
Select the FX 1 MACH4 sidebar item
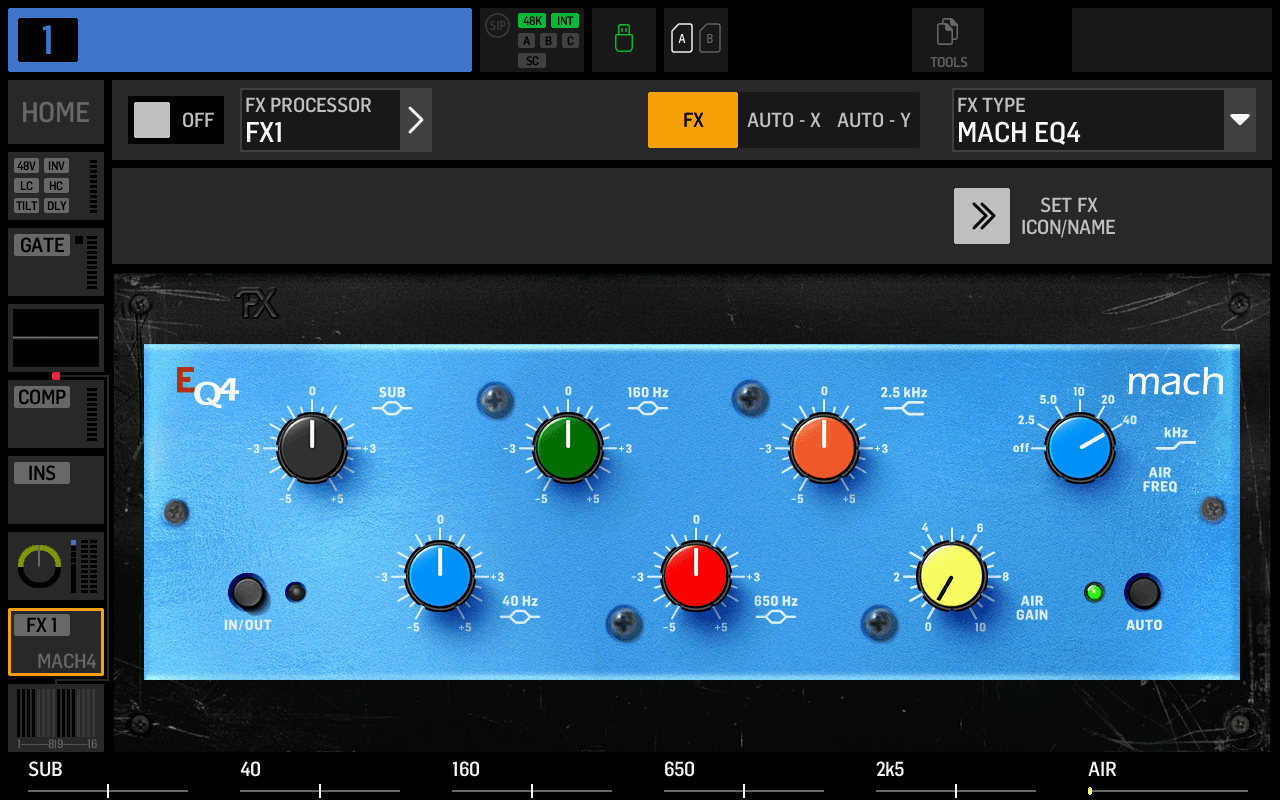[56, 642]
